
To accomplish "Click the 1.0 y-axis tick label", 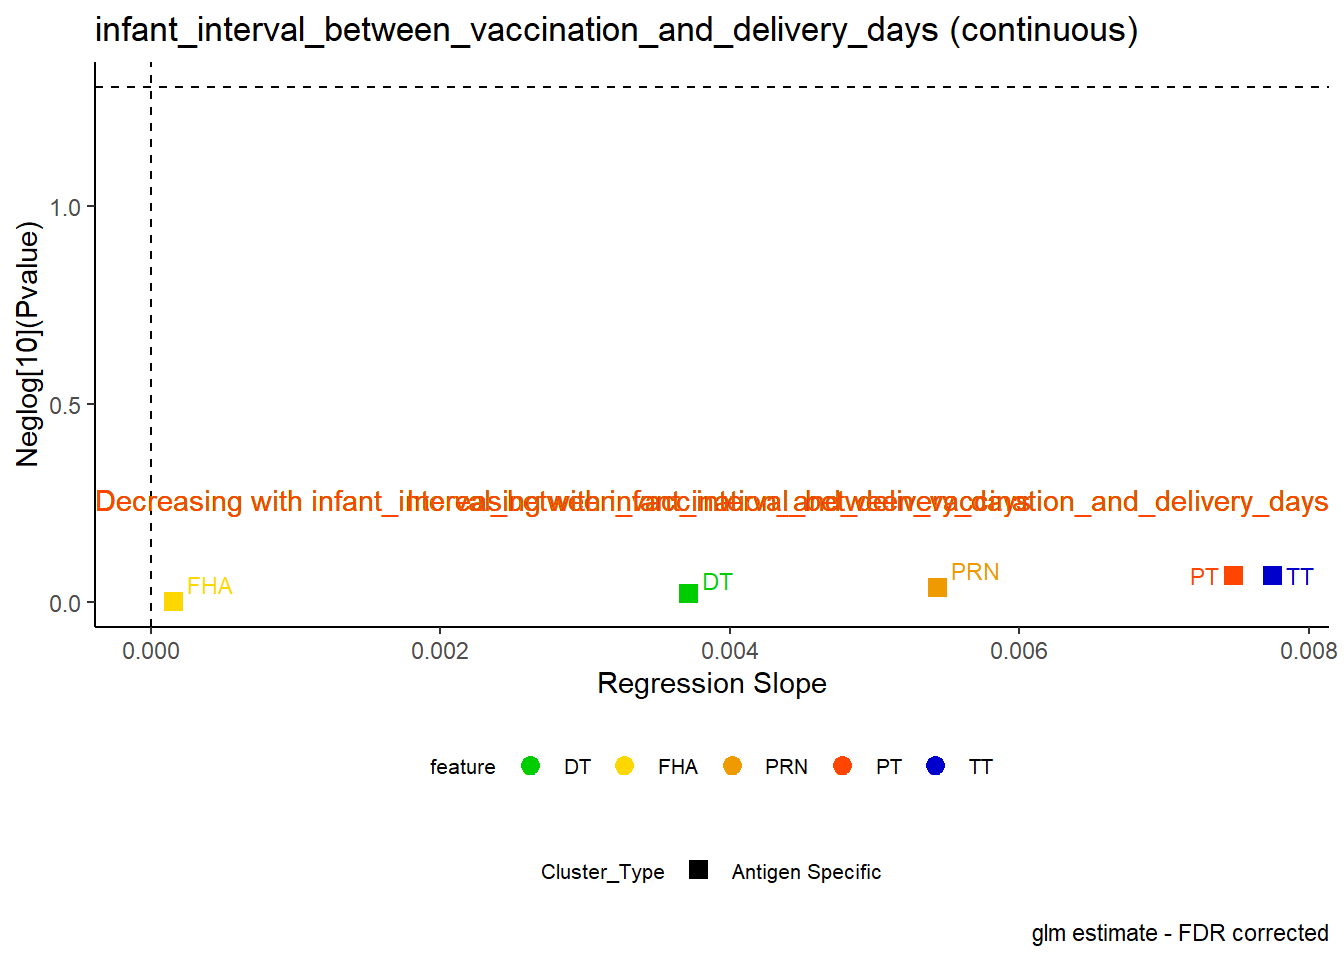I will click(x=66, y=208).
